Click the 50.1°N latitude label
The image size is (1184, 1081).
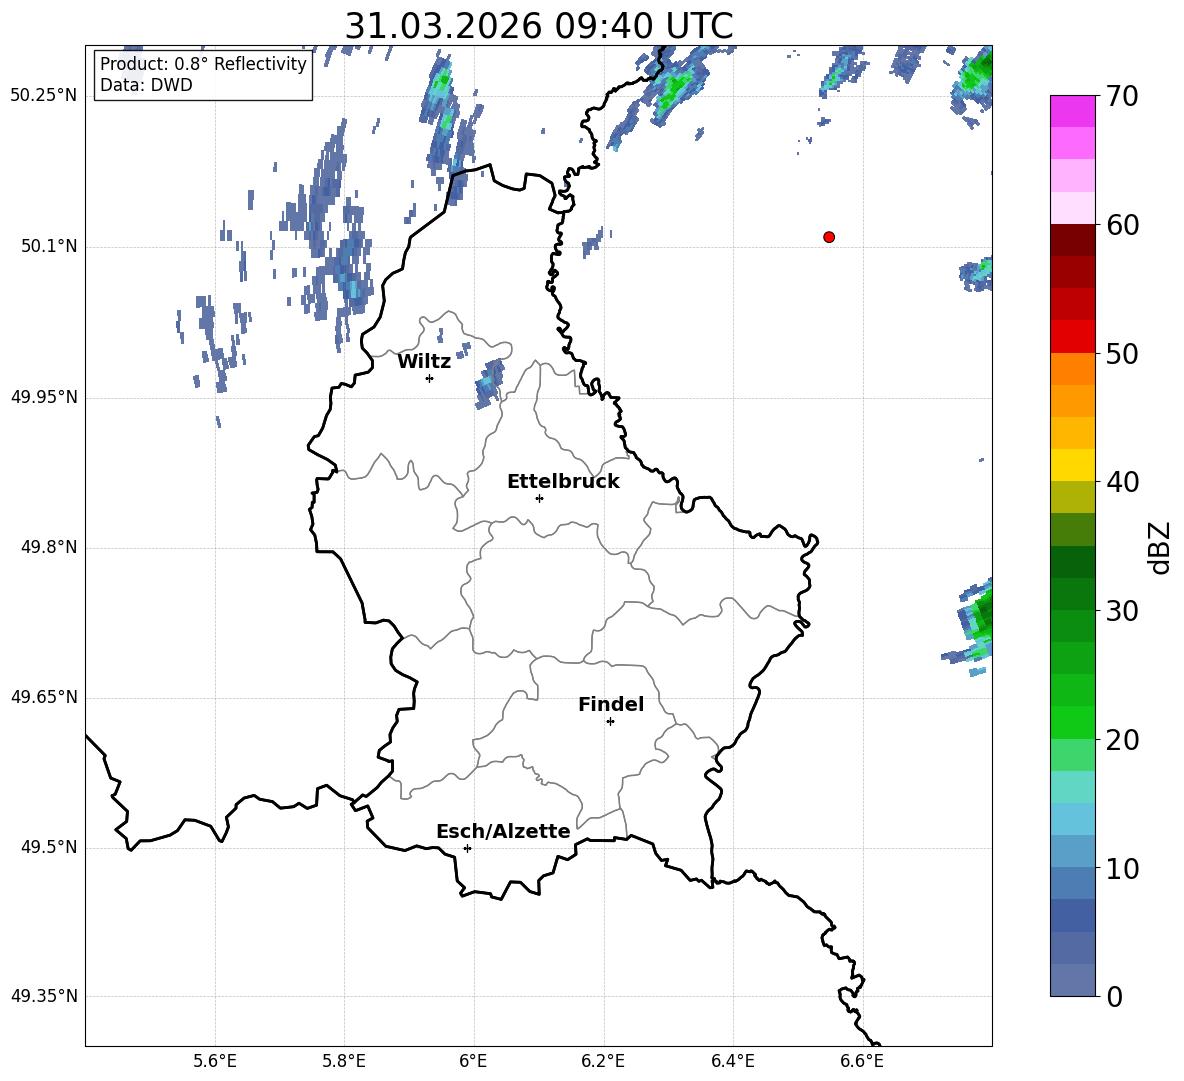tap(49, 246)
